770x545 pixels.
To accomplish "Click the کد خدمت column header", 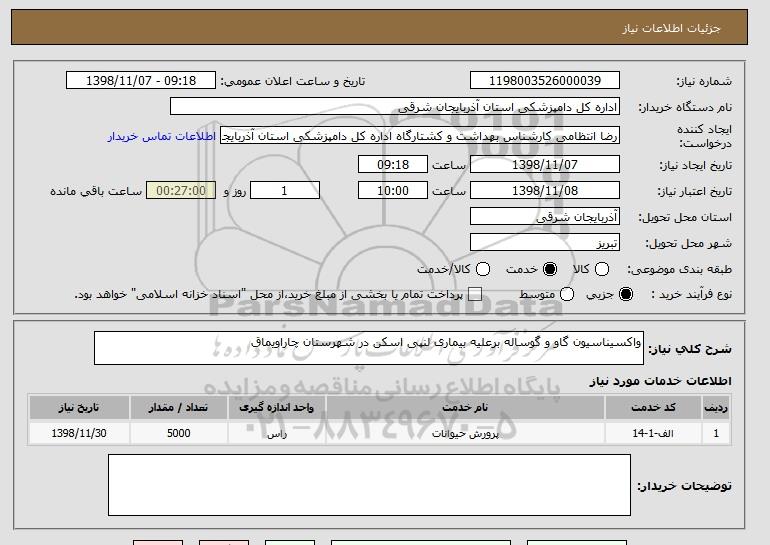I will (x=654, y=408).
